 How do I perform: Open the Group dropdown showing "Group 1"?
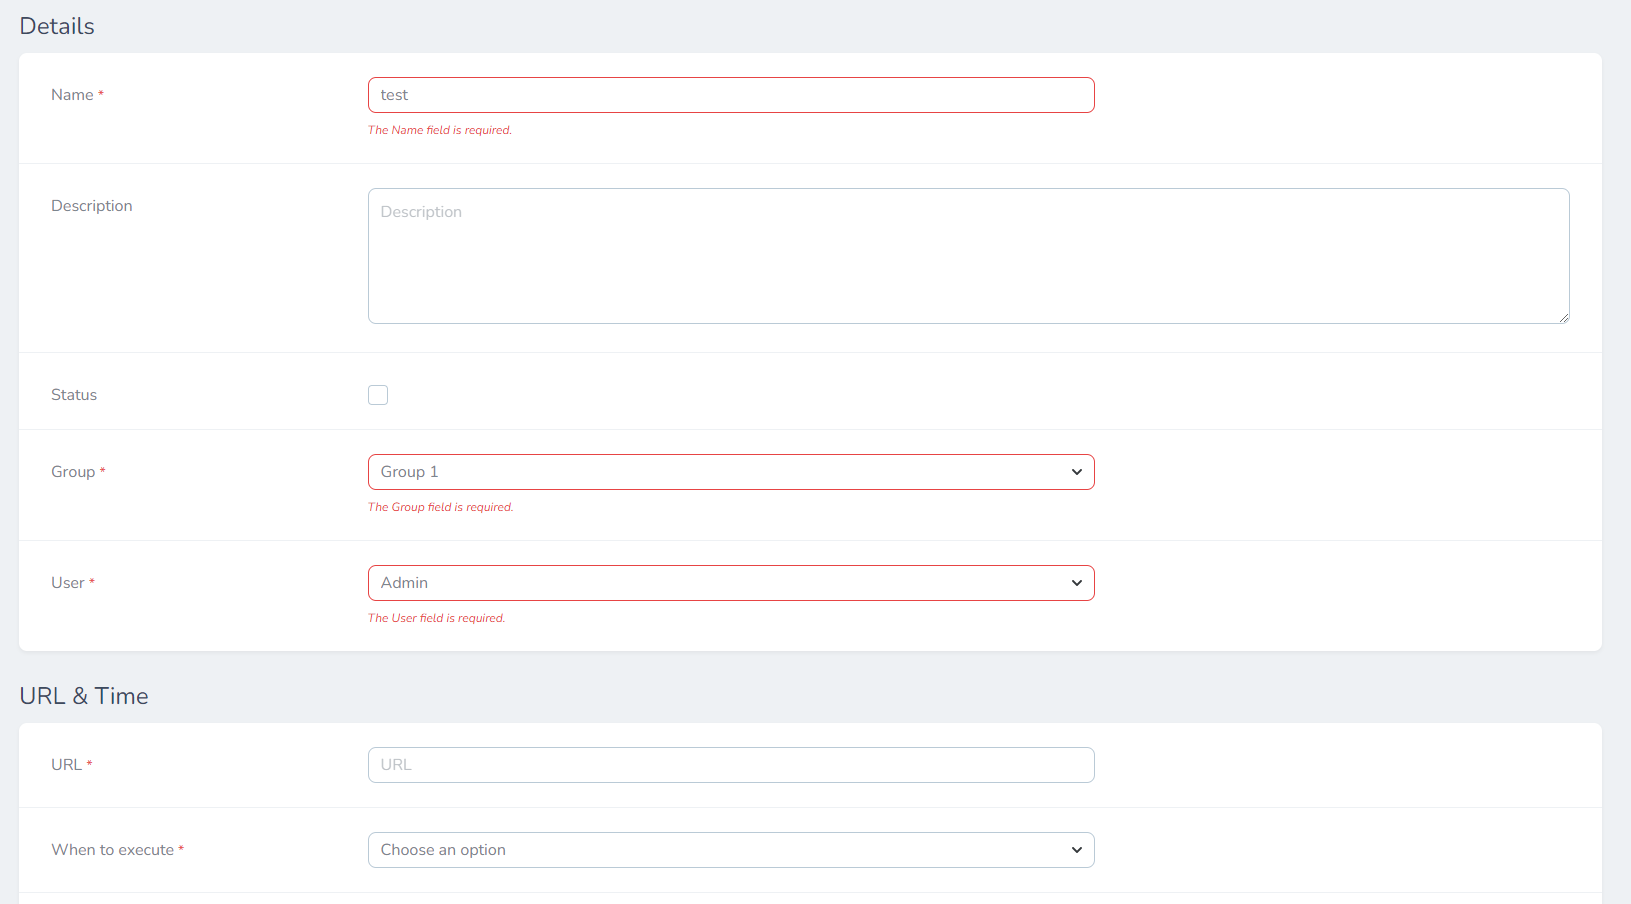[731, 471]
